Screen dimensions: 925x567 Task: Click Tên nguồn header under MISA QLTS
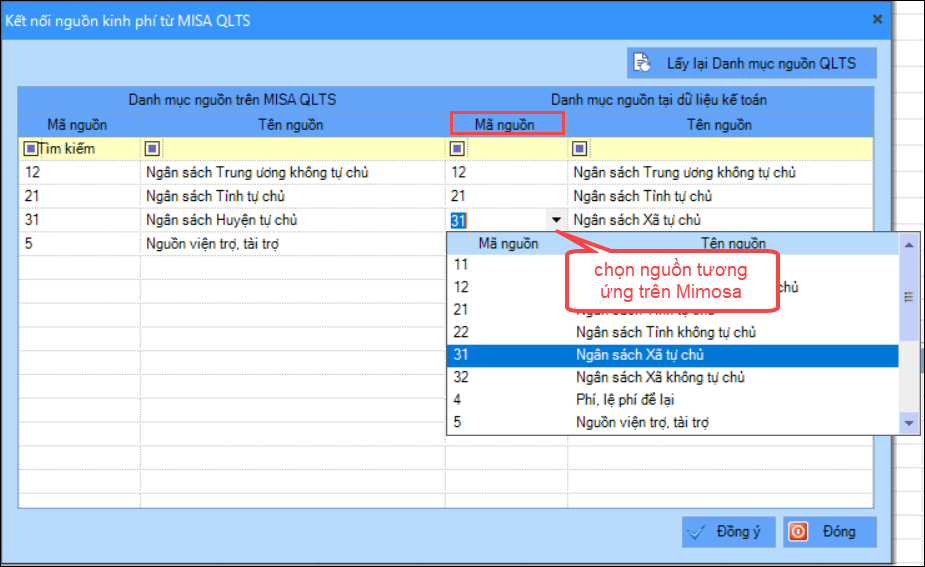[291, 125]
